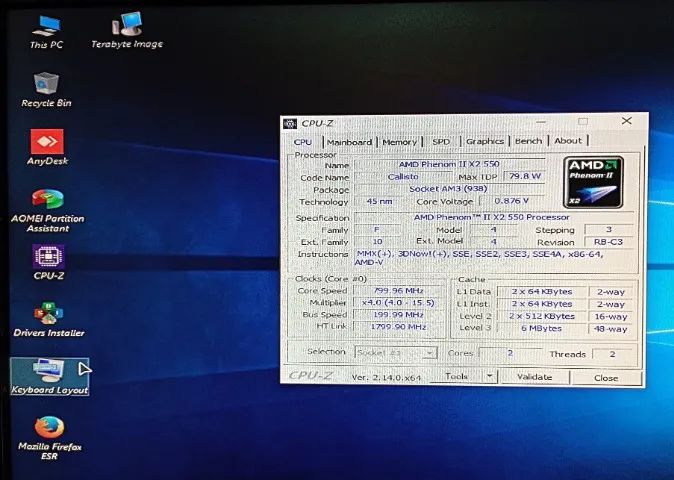Open the Terabyte Image desktop icon

pos(127,31)
